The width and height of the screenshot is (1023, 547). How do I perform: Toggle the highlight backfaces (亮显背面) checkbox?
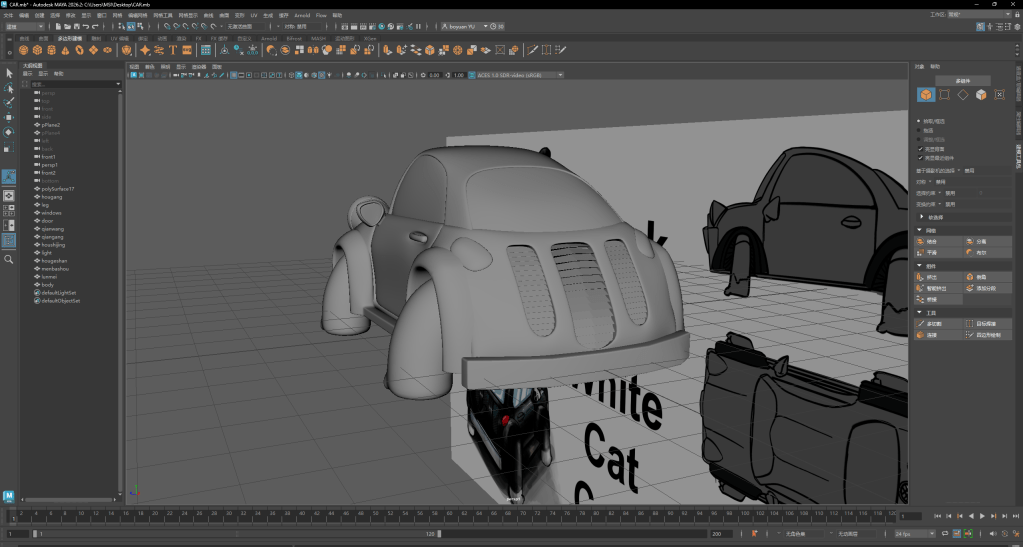click(x=920, y=149)
